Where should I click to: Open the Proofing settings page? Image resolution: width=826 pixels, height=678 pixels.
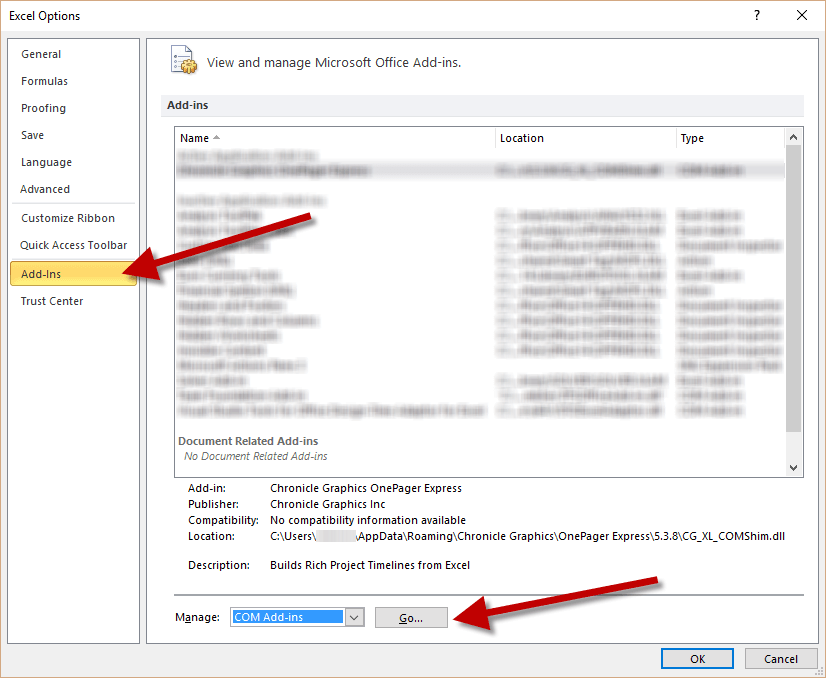[x=43, y=108]
